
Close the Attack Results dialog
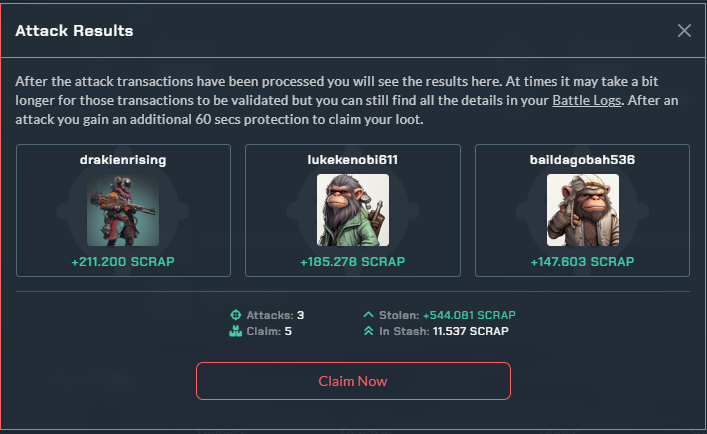tap(684, 31)
